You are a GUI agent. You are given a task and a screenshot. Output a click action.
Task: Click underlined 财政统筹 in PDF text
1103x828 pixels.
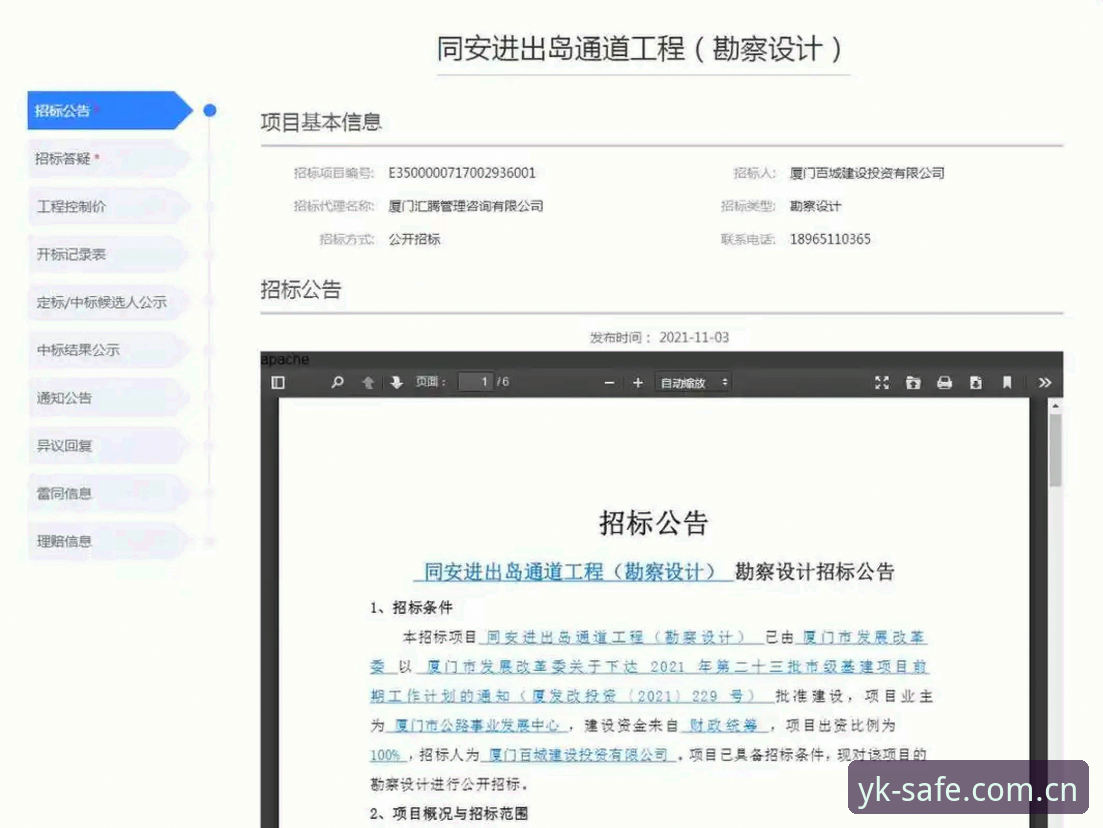tap(724, 725)
